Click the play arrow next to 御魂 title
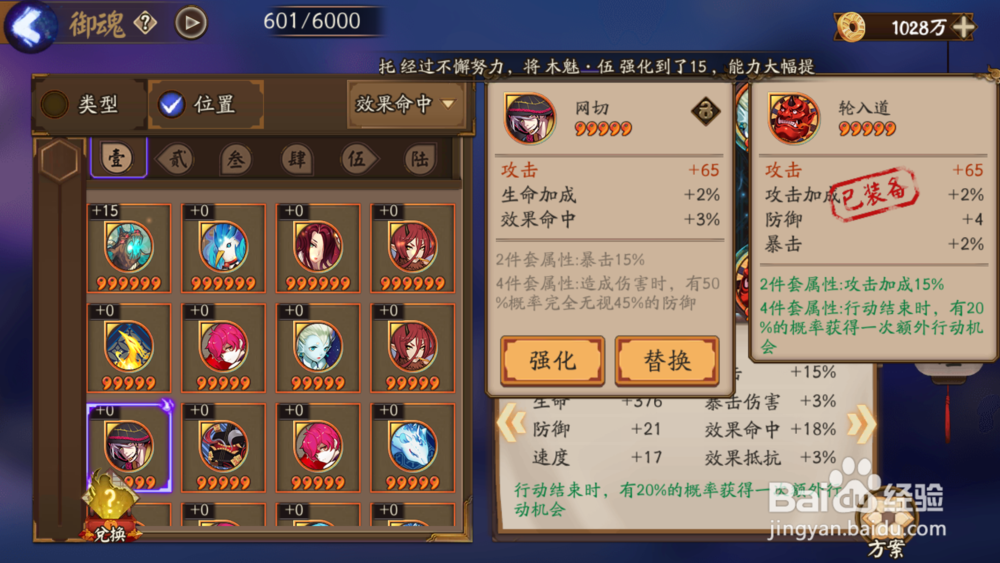The height and width of the screenshot is (563, 1000). (191, 23)
